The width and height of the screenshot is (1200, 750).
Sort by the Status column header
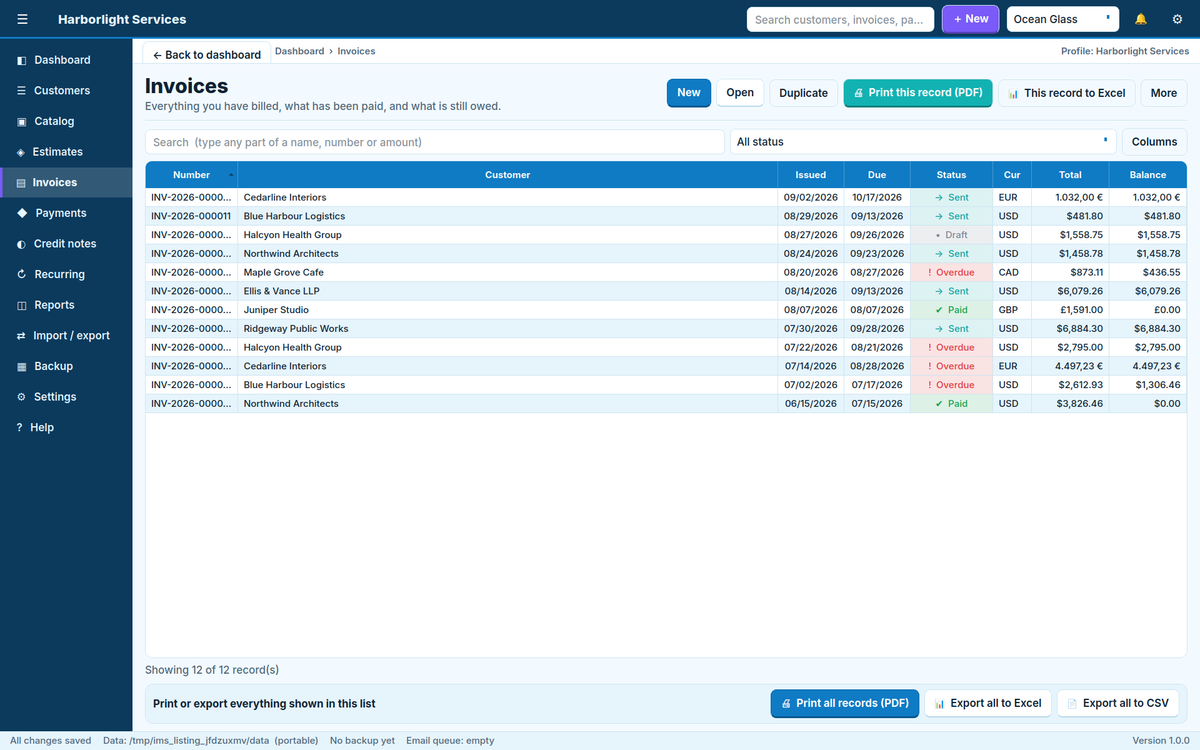point(951,175)
